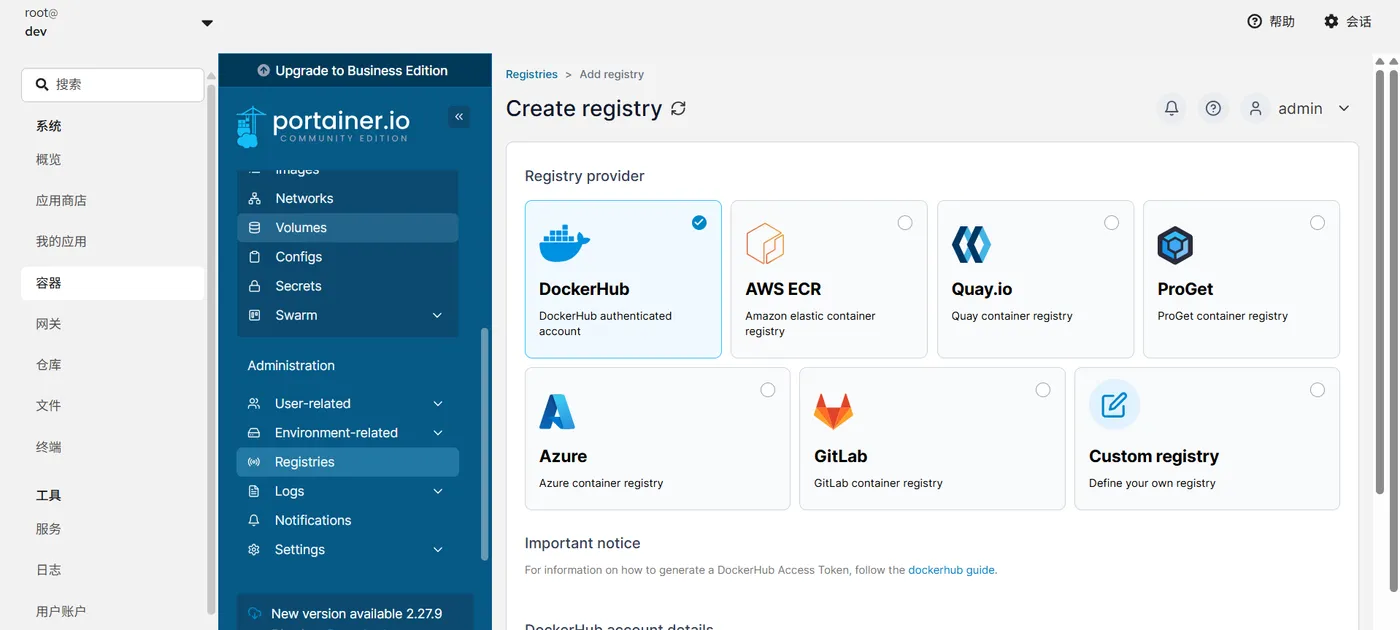Click the Environment-related drive icon

click(x=254, y=433)
